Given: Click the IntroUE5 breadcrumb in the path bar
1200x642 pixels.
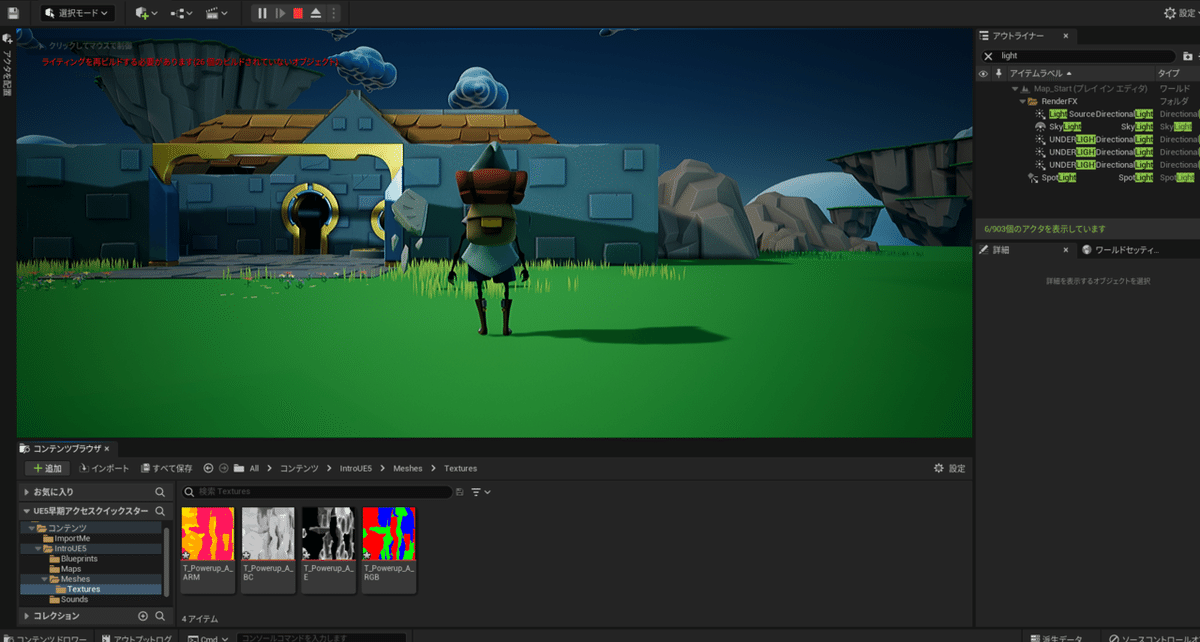Looking at the screenshot, I should 356,468.
